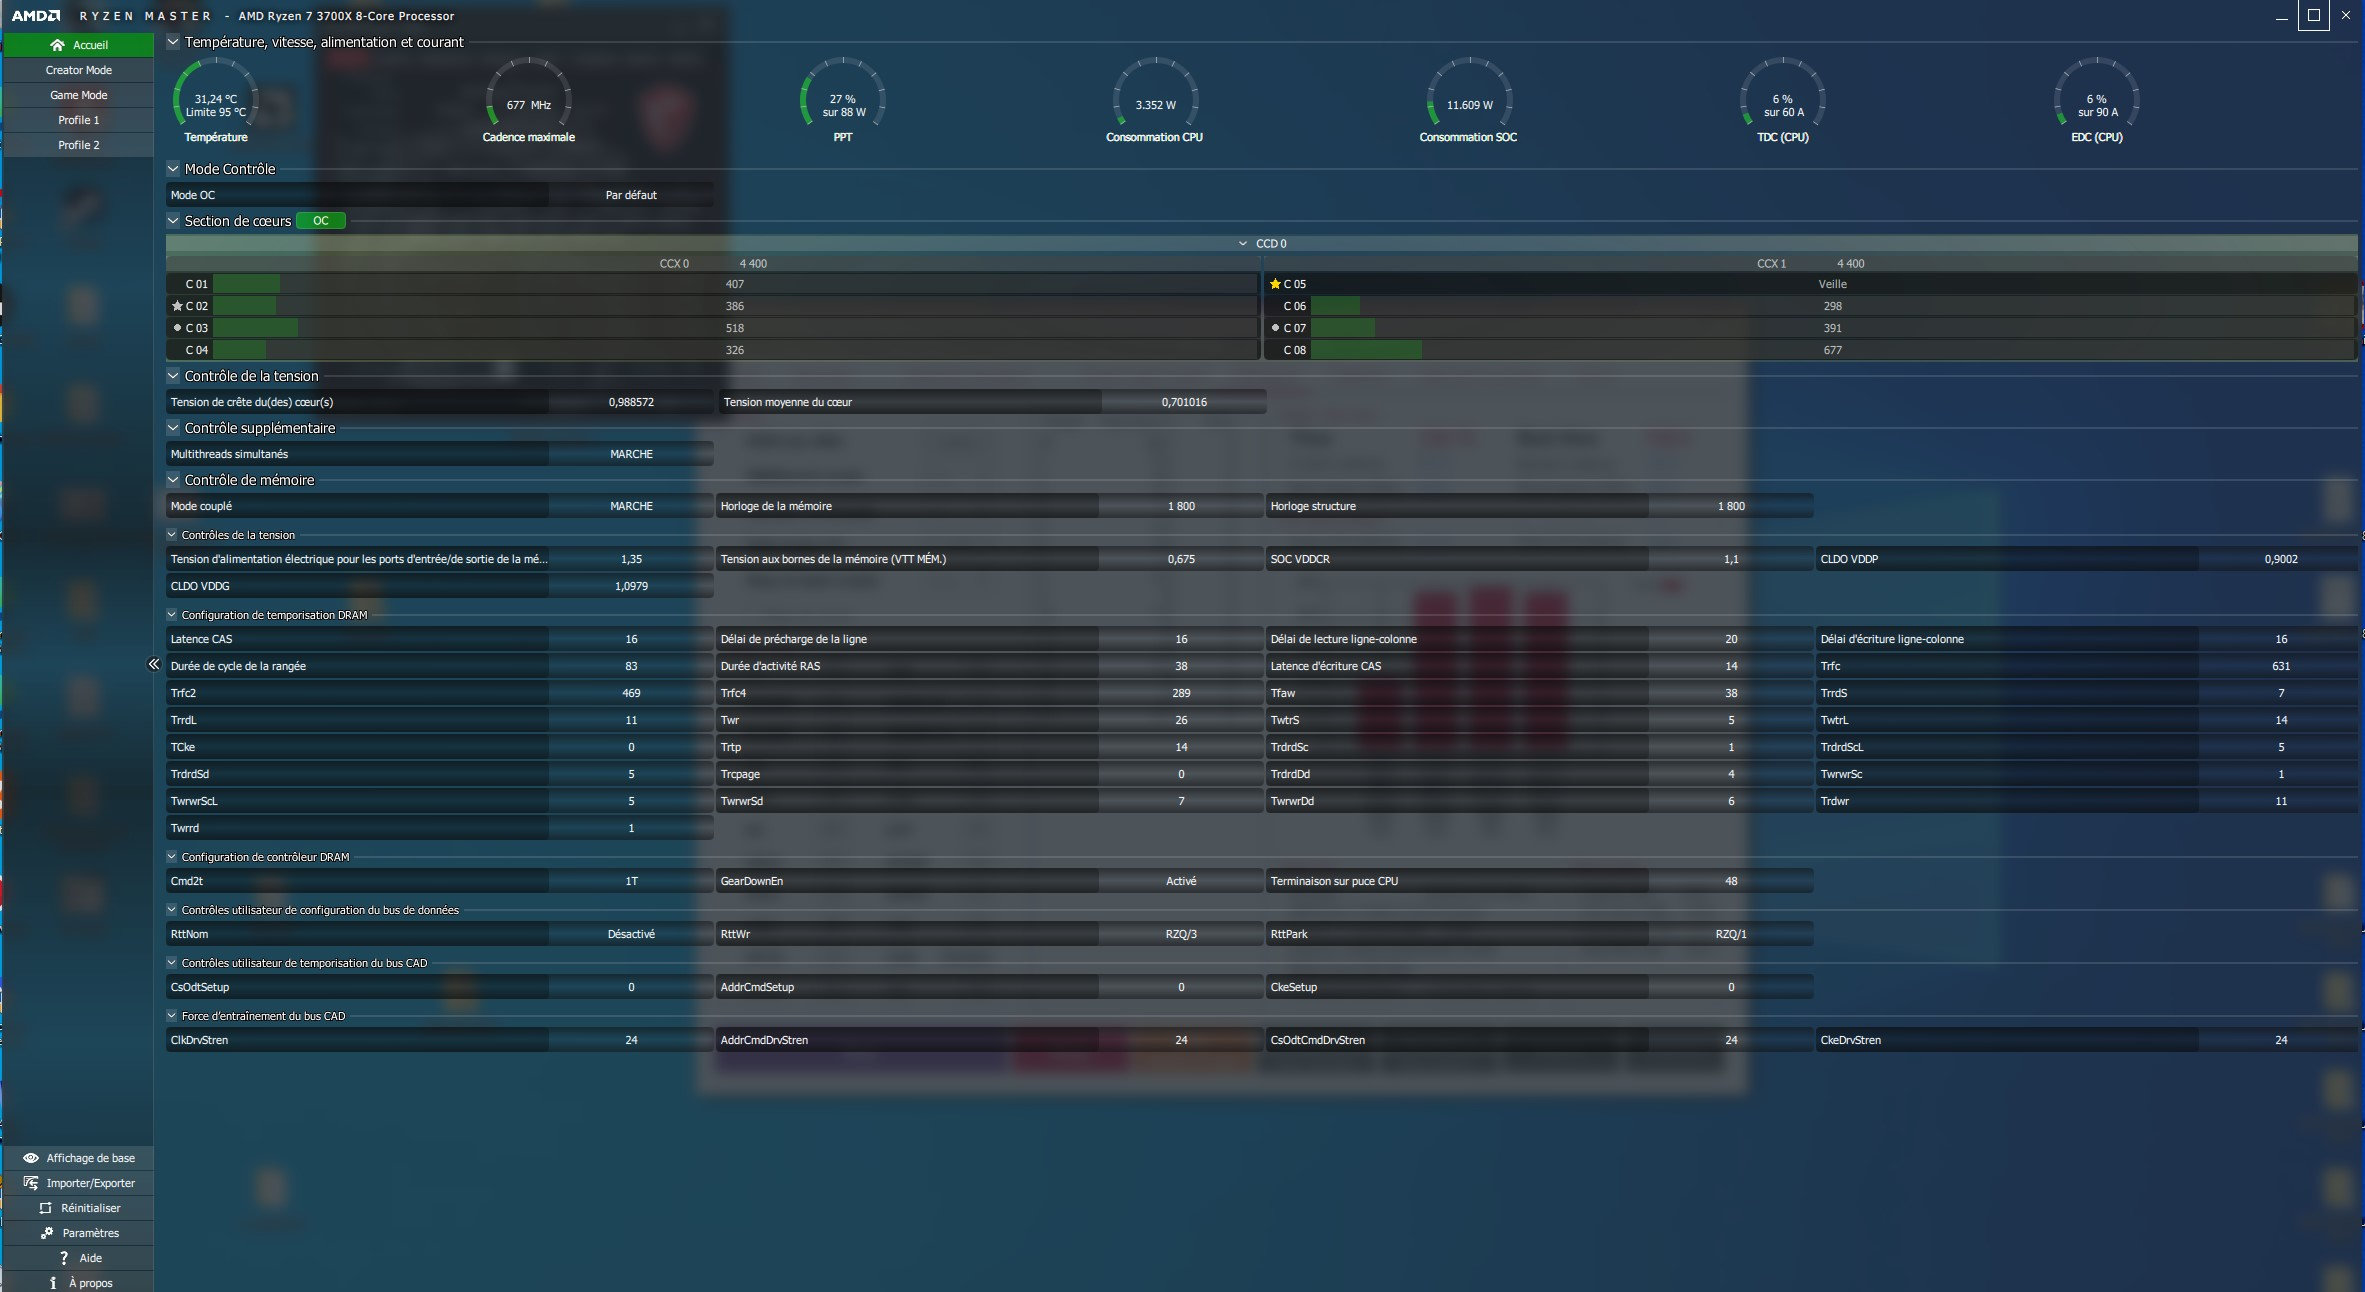Collapse the Contrôle supplémentaire section
Screen dimensions: 2365x1292
pyautogui.click(x=173, y=428)
